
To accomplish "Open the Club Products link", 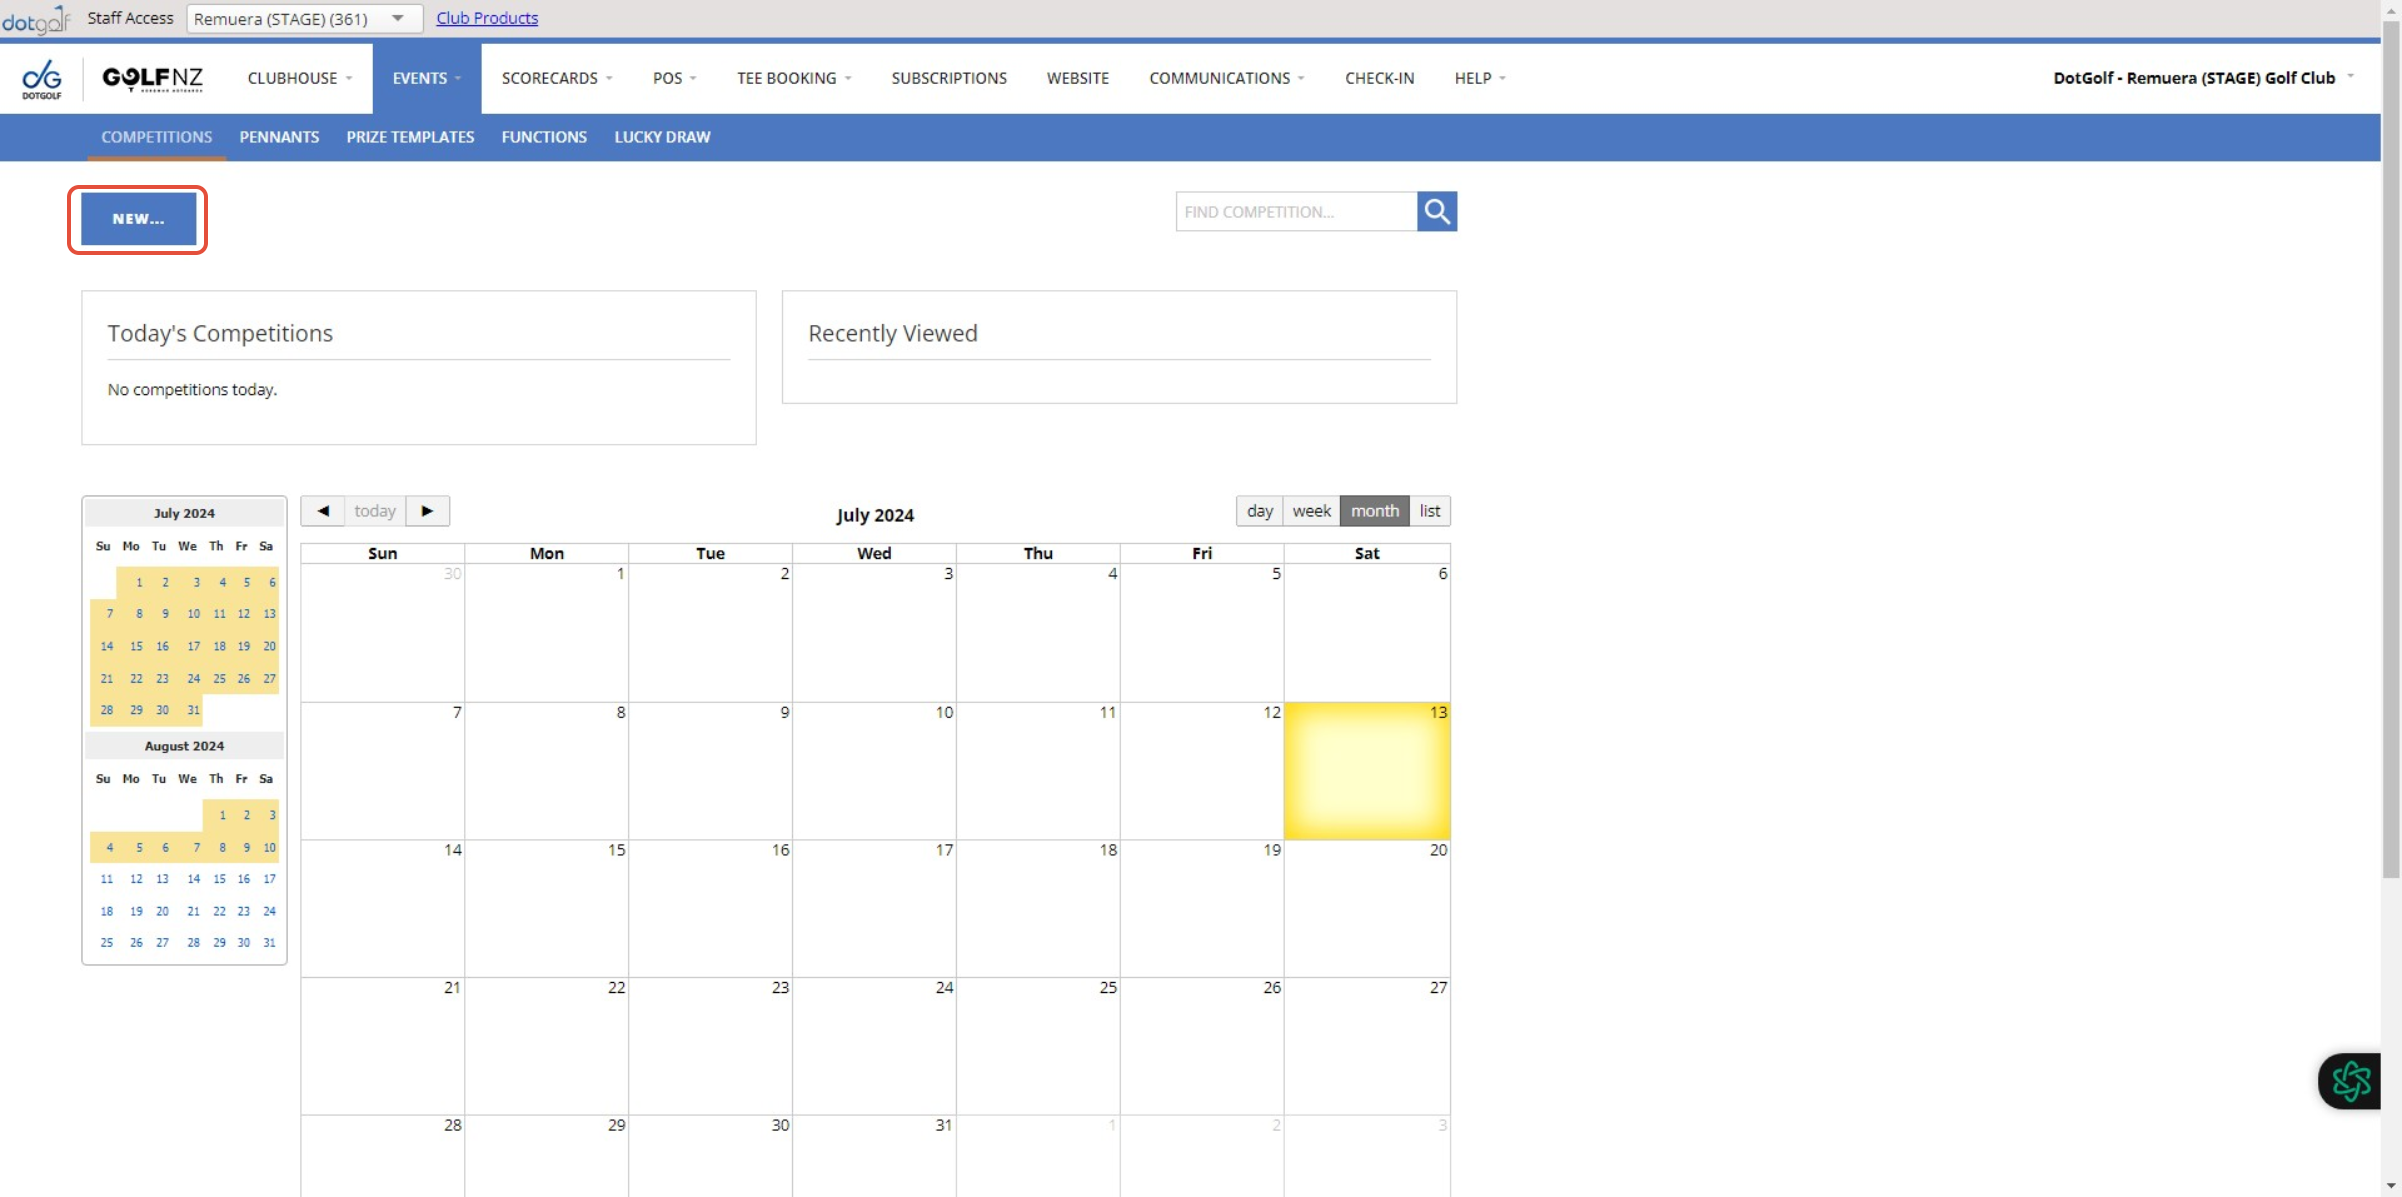I will click(487, 18).
